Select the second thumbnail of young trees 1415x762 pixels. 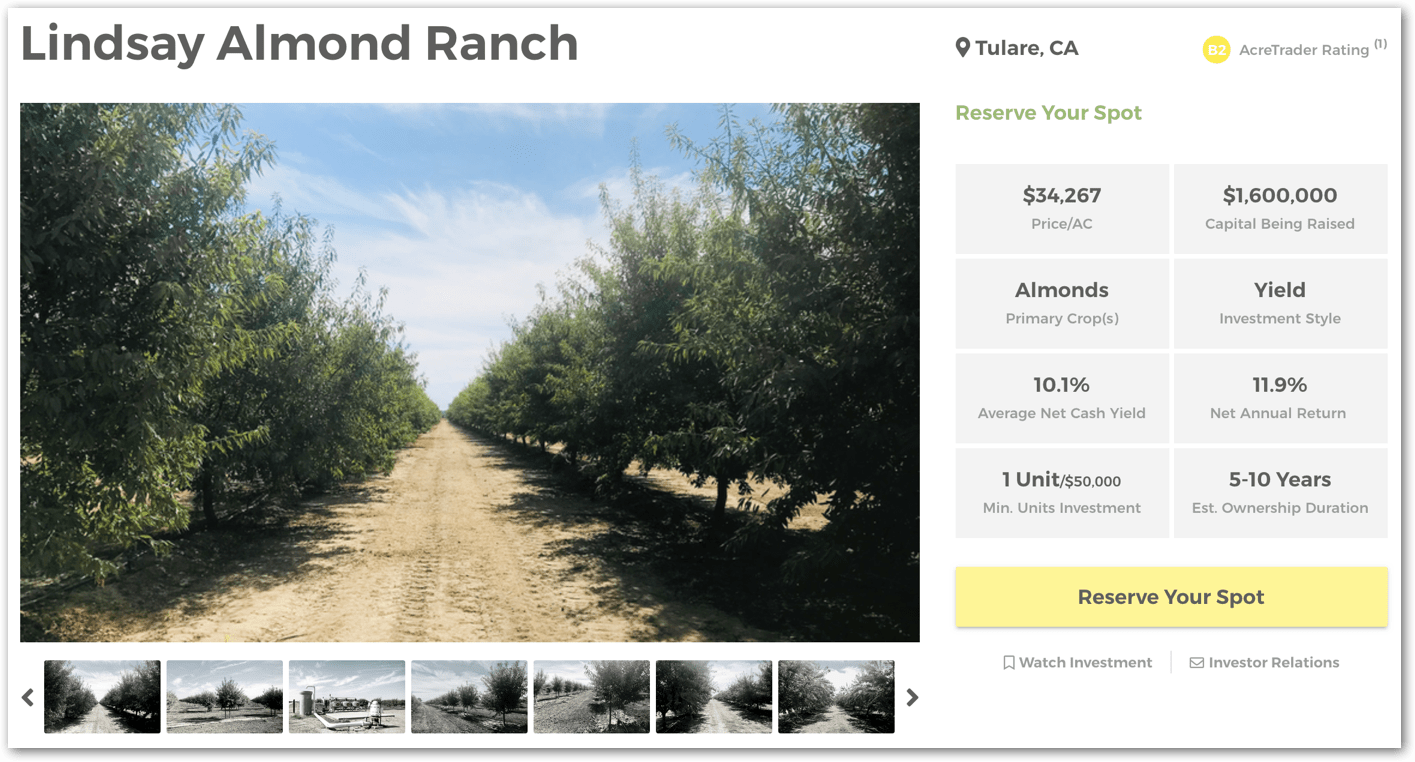point(225,696)
